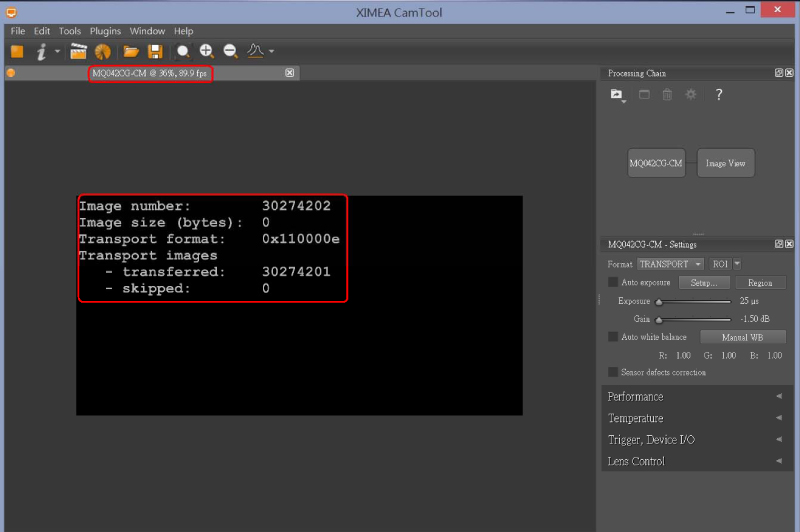
Task: Toggle the Auto white balance checkbox
Action: [x=613, y=337]
